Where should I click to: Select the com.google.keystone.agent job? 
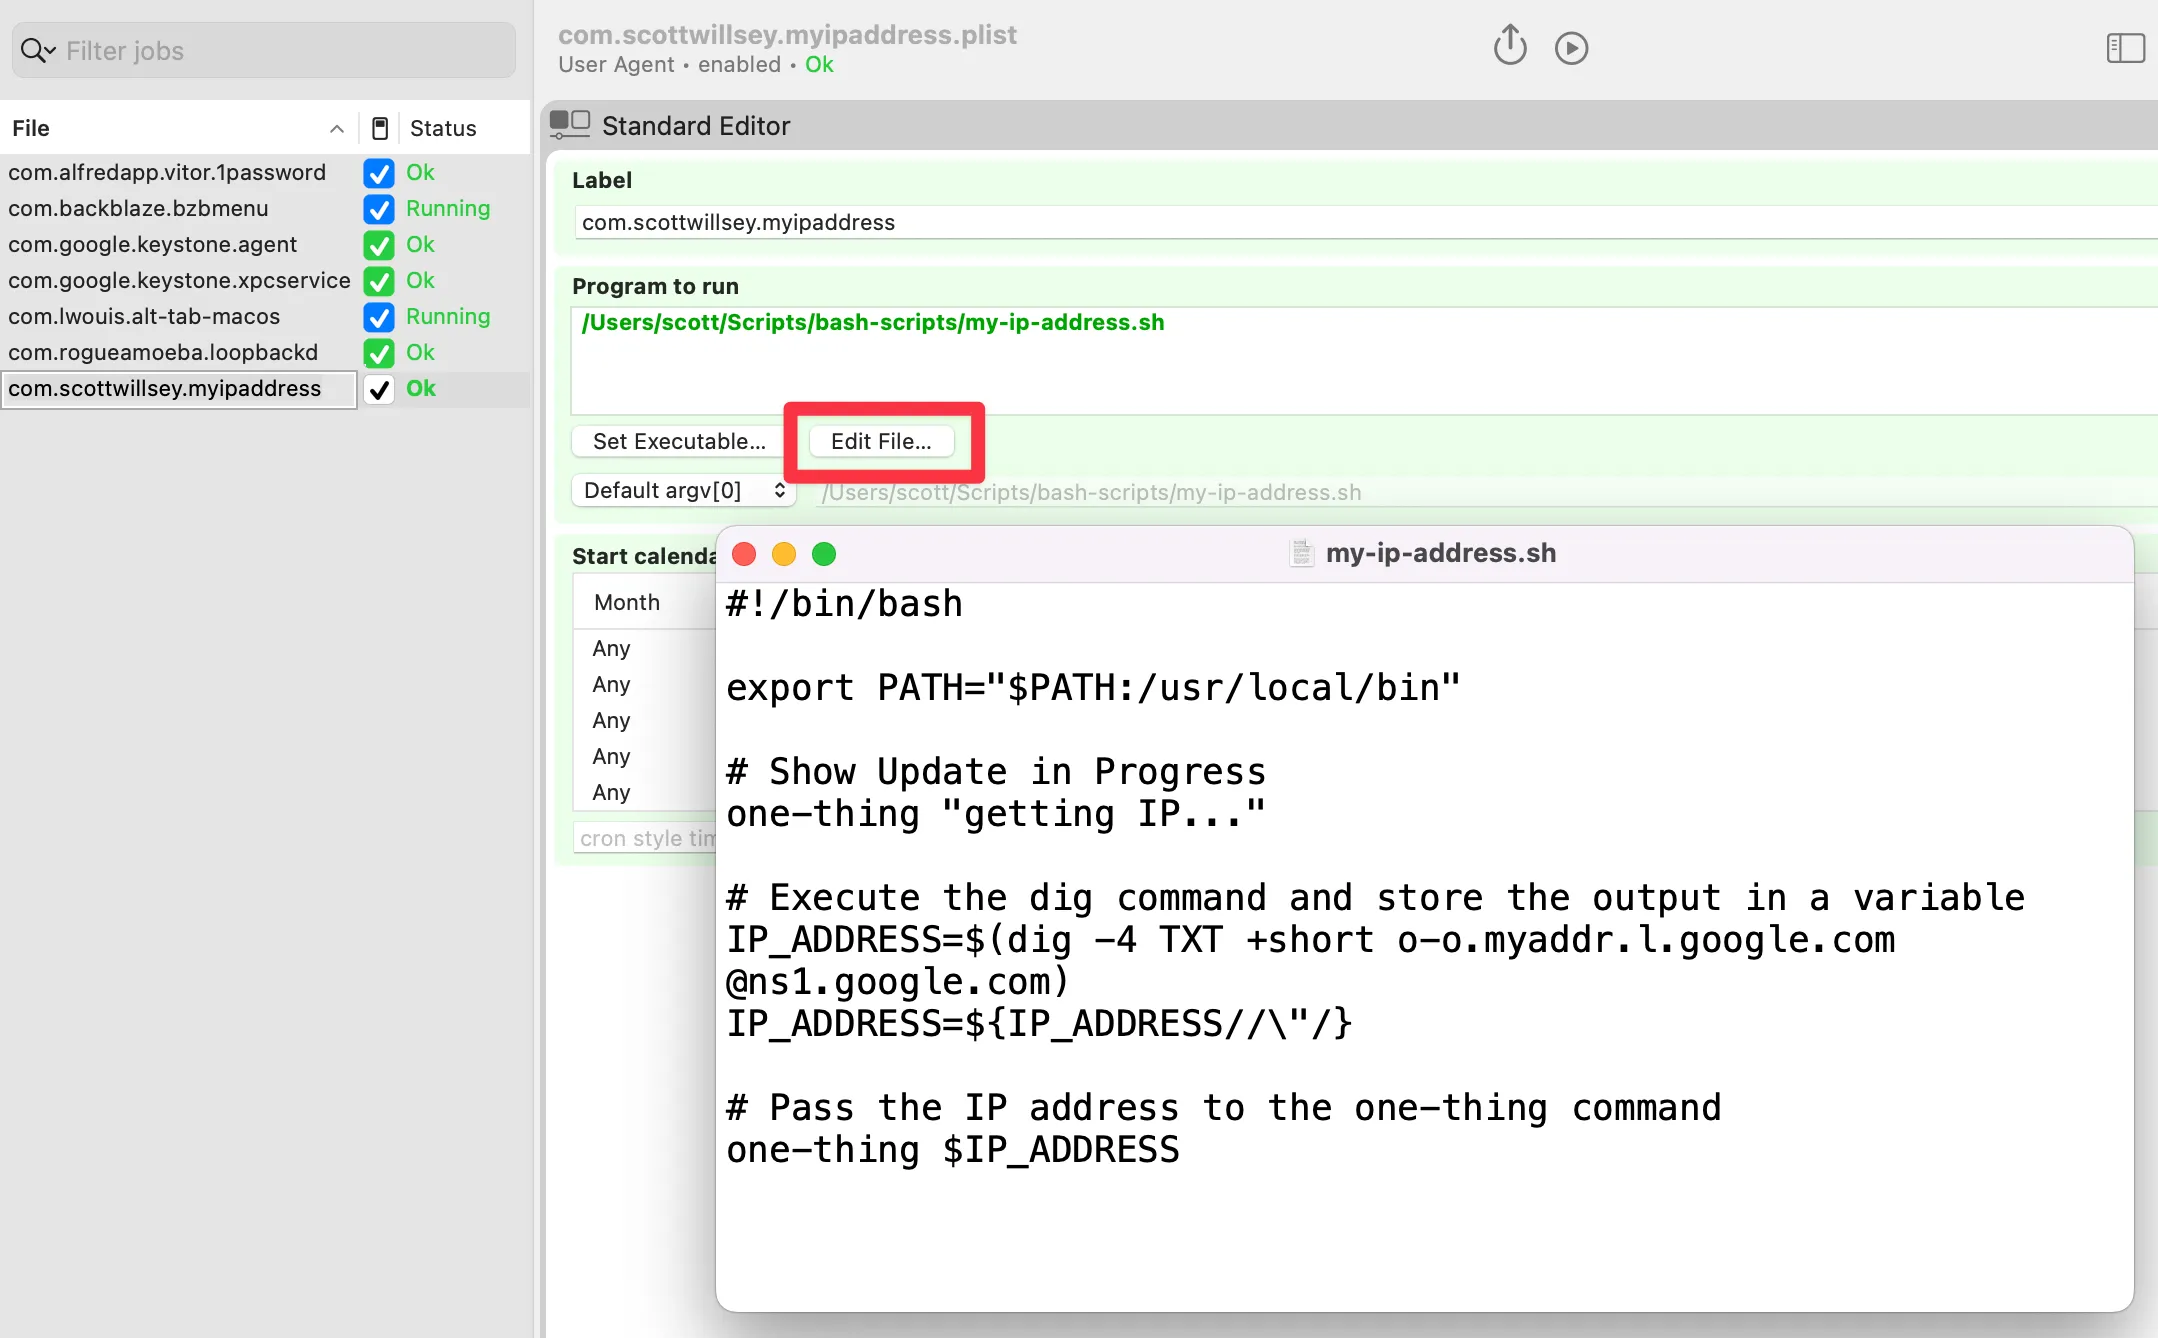pos(152,245)
